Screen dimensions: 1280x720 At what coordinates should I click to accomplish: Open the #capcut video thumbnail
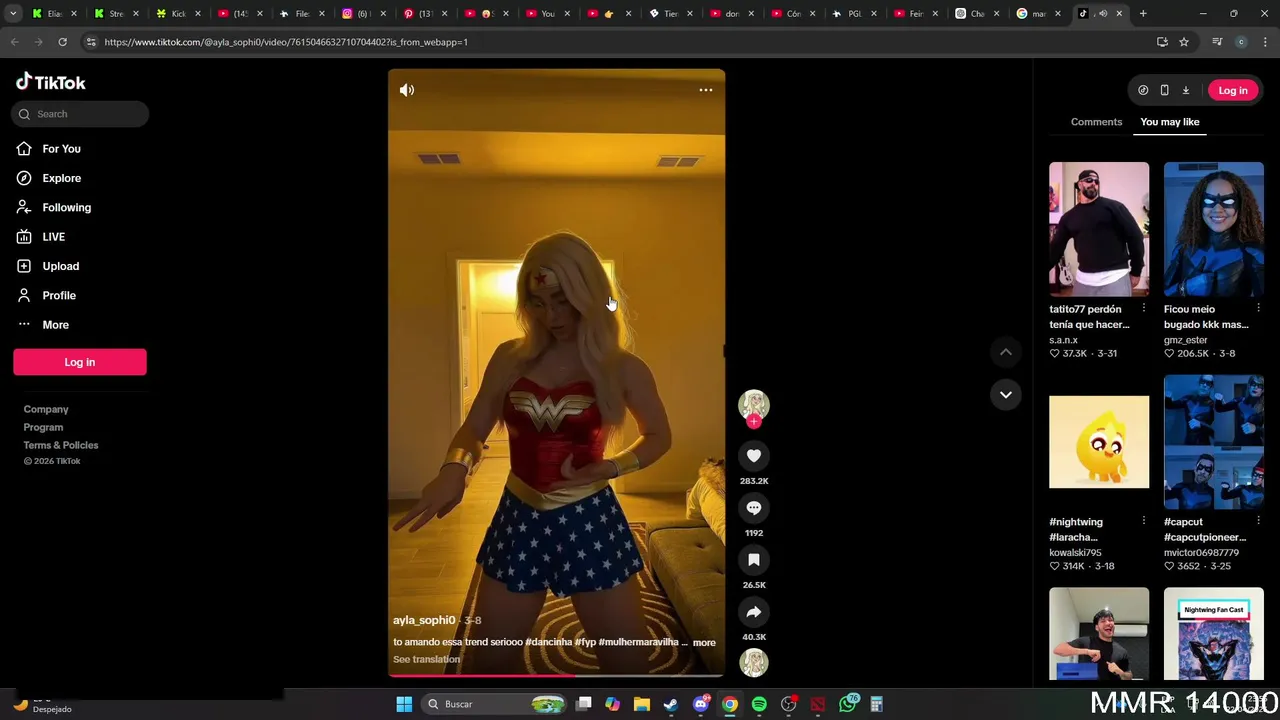point(1214,442)
